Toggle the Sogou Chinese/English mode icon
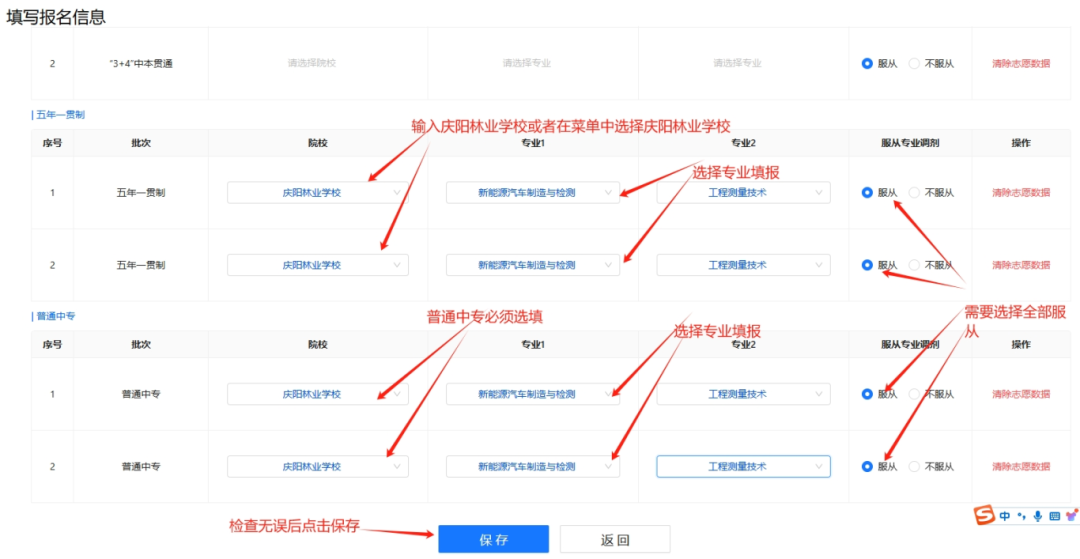This screenshot has height=559, width=1080. (1004, 516)
